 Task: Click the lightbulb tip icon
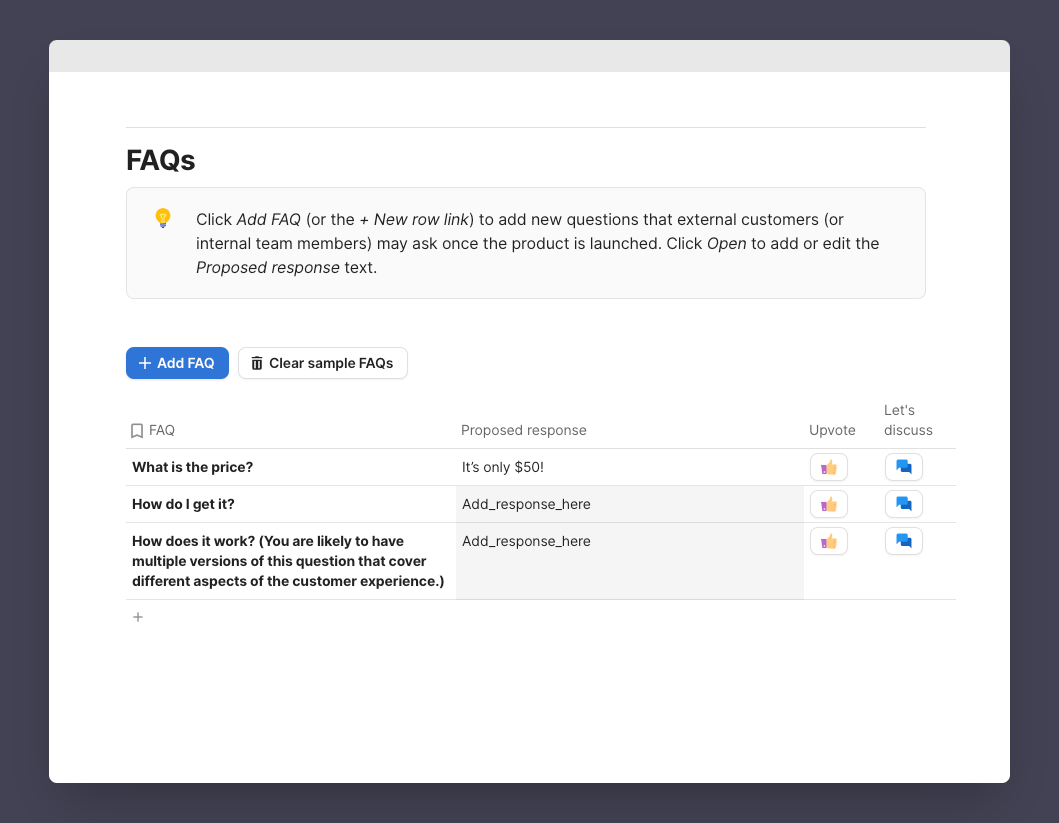pos(163,218)
